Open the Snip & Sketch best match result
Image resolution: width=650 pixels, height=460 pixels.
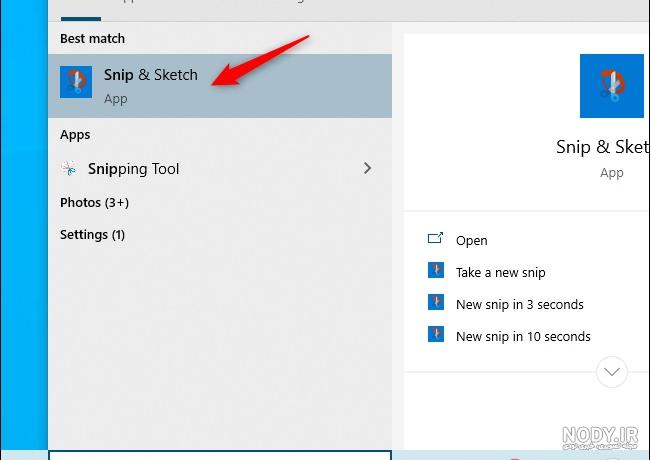(x=220, y=86)
